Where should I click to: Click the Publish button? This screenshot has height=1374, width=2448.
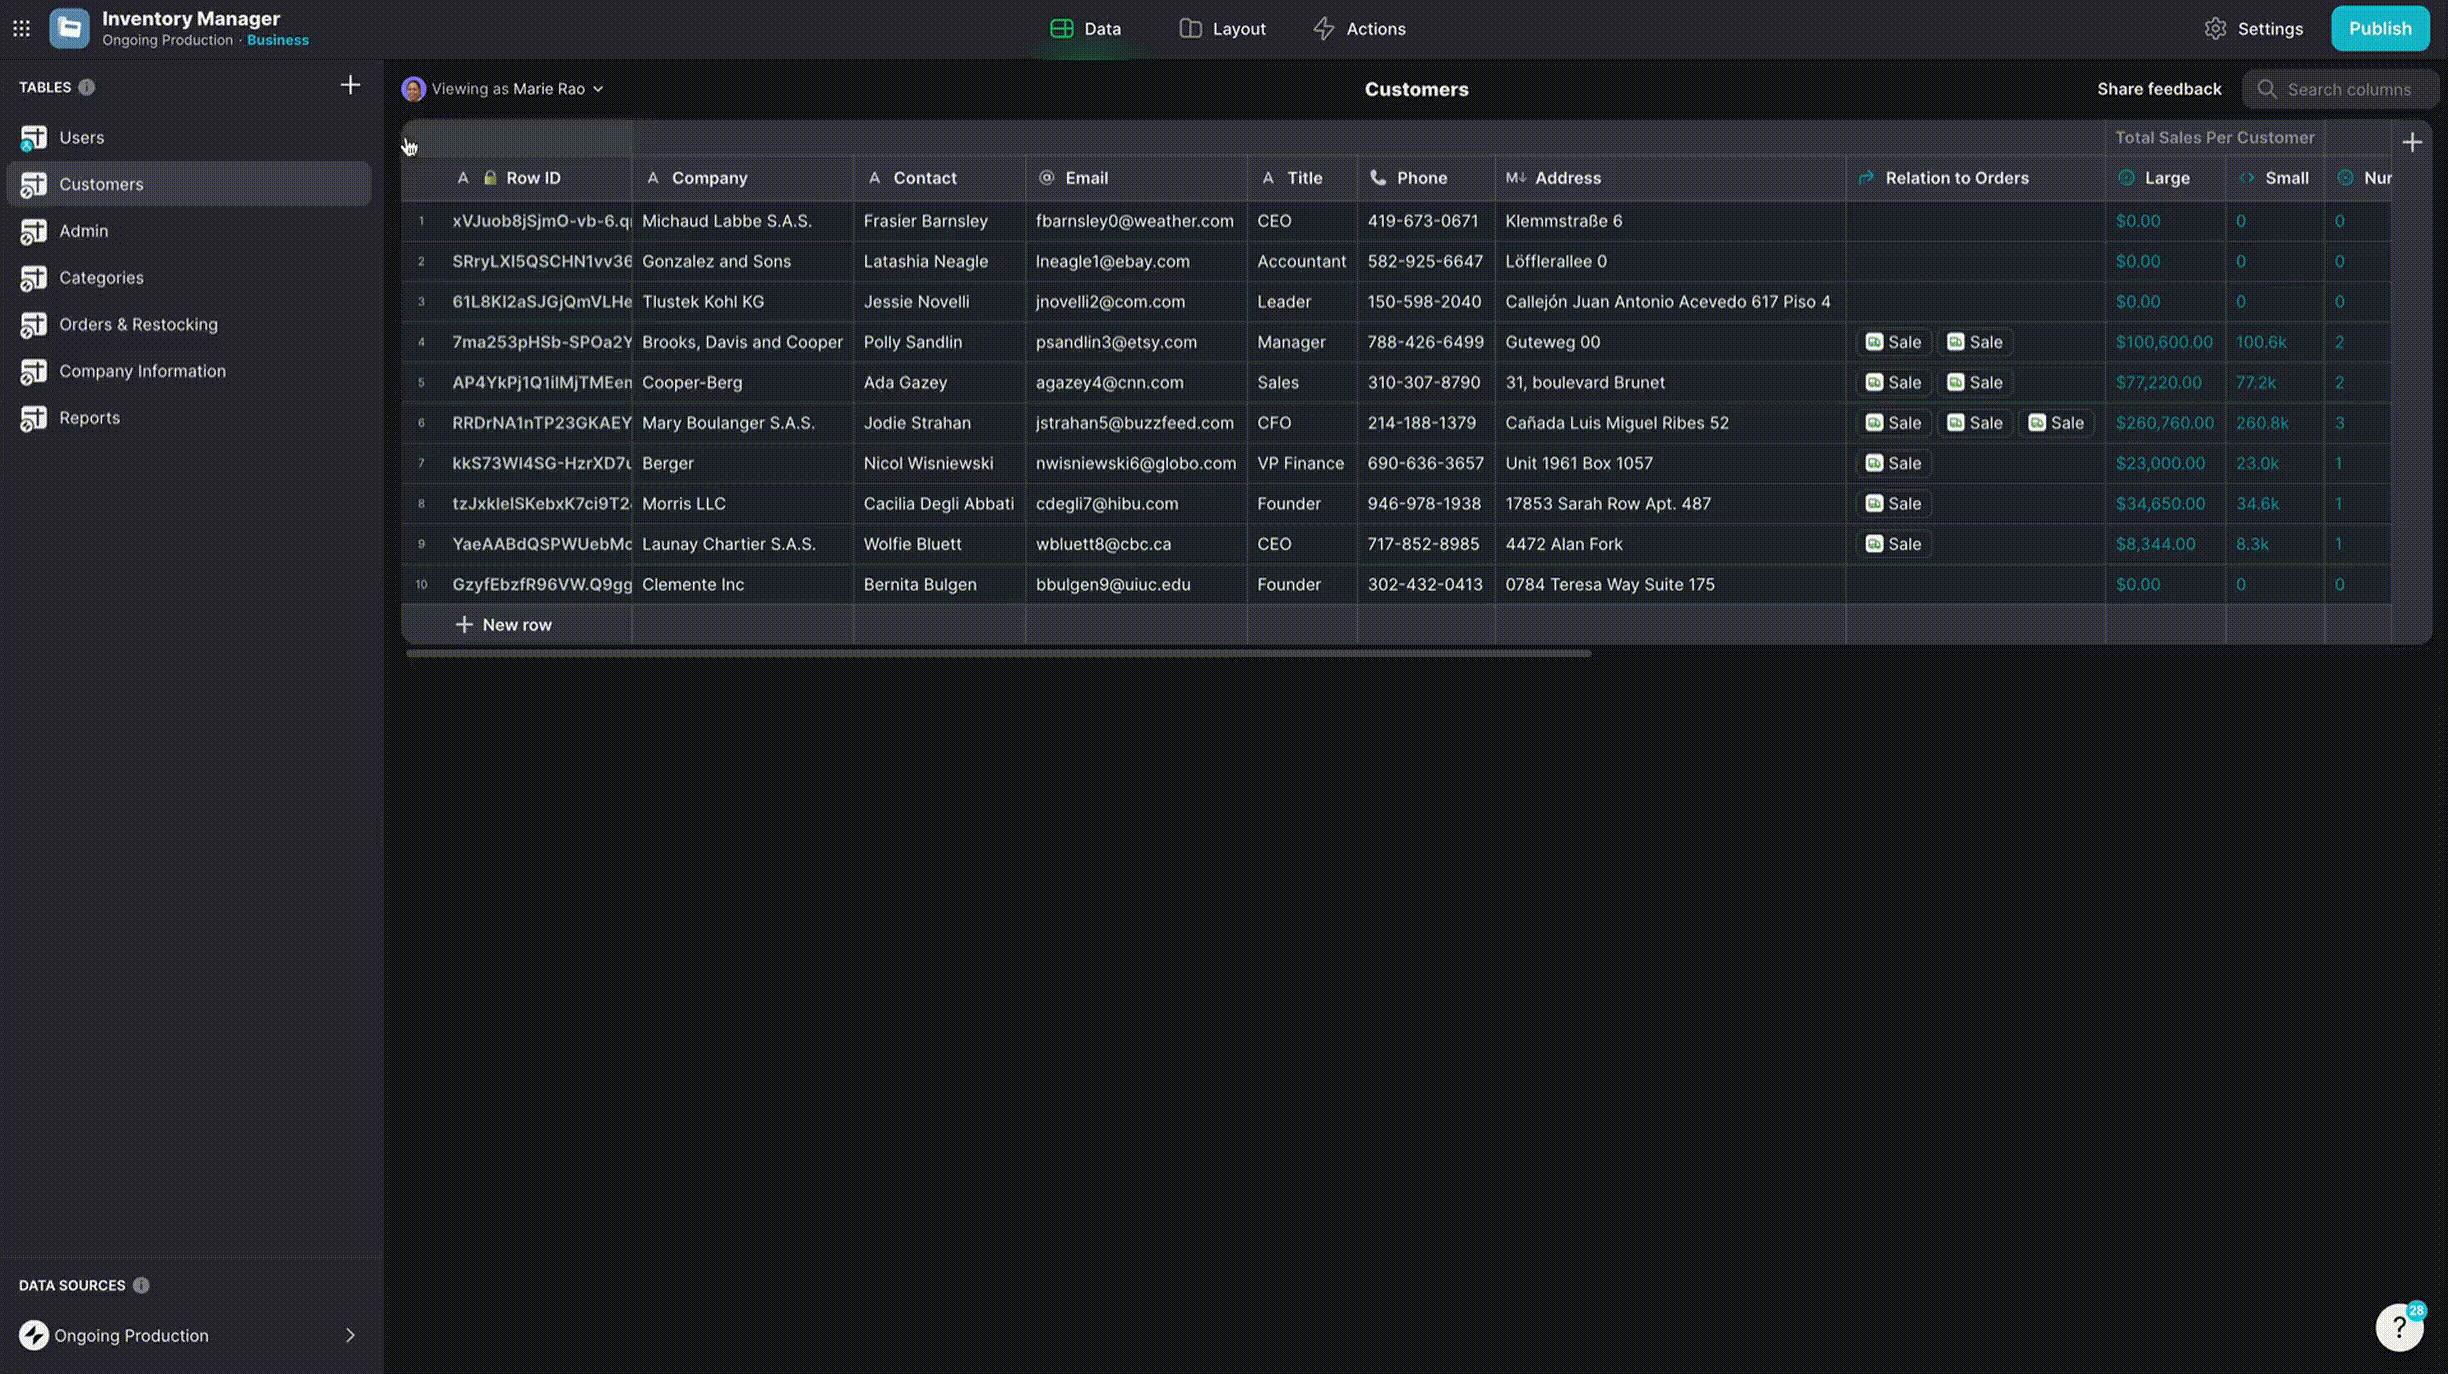[x=2379, y=28]
